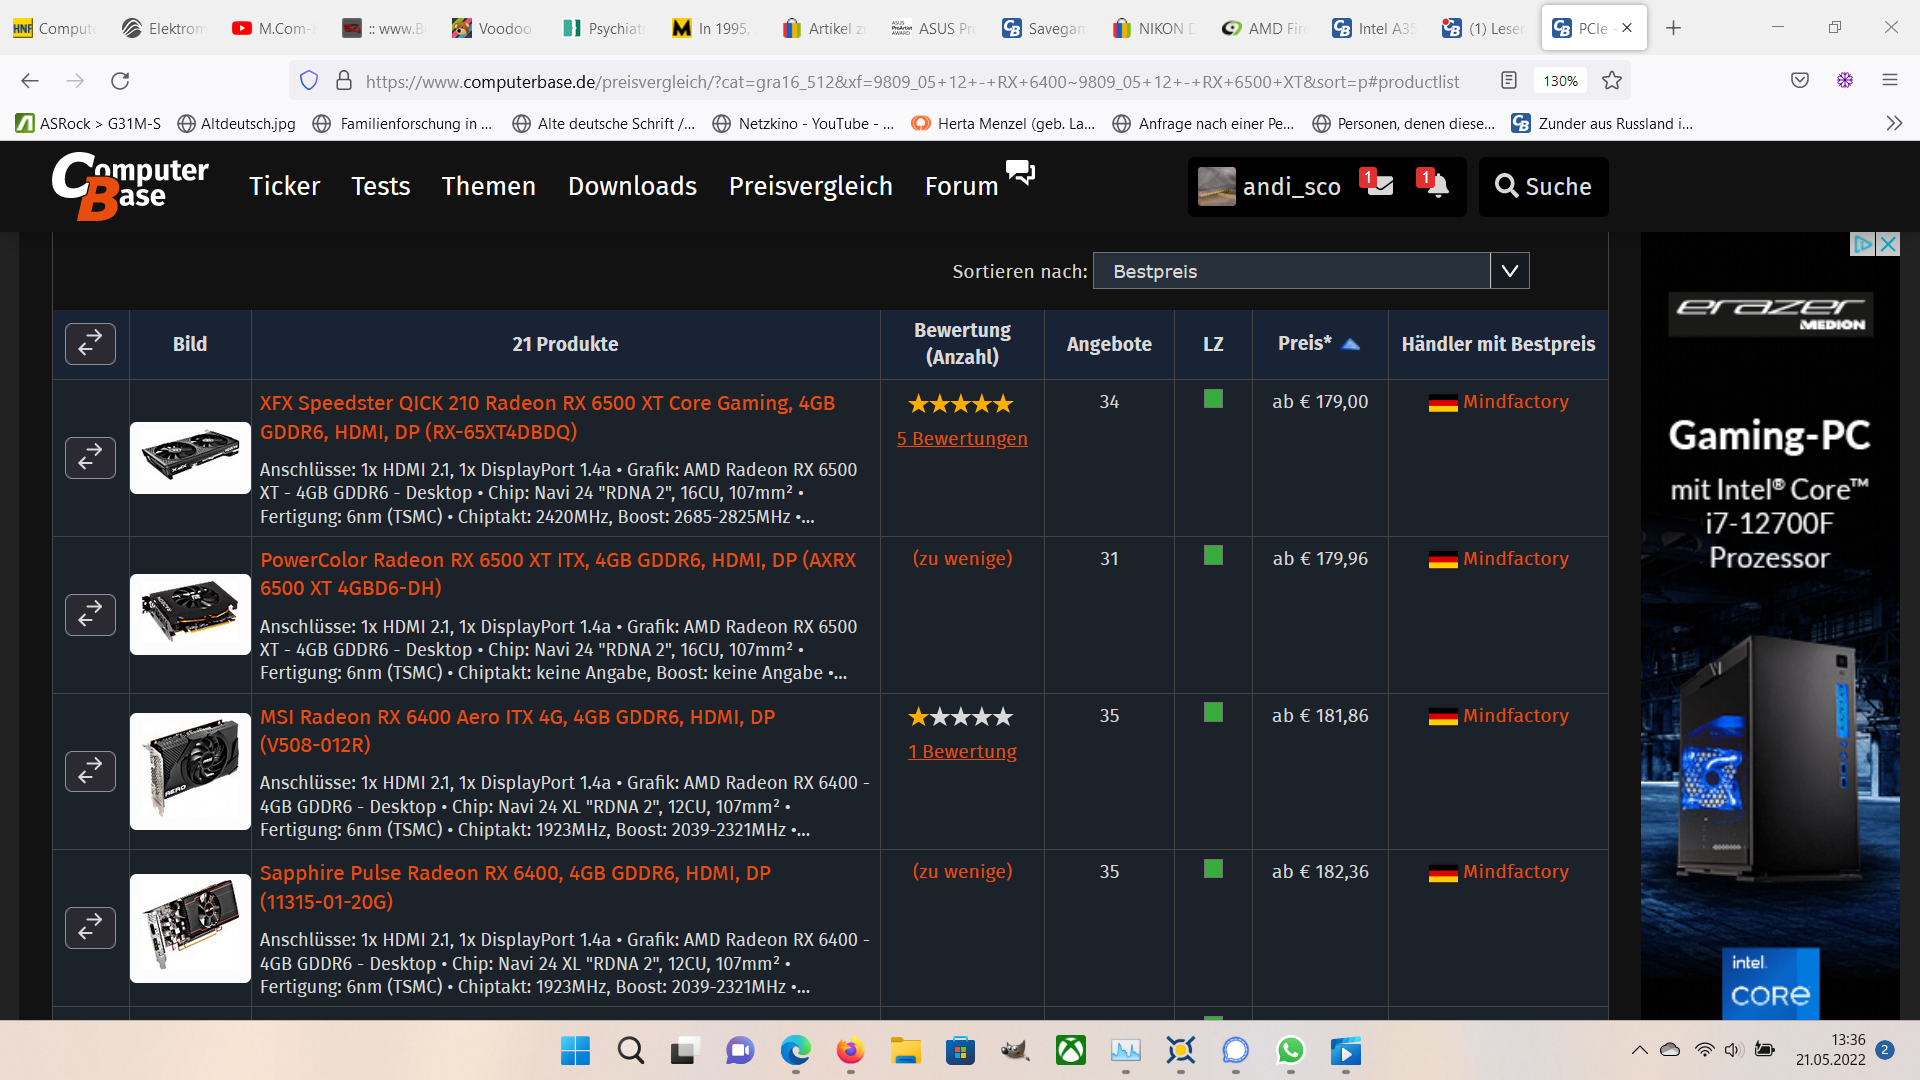This screenshot has height=1080, width=1920.
Task: Click compare icon for XFX Speedster row
Action: click(90, 458)
